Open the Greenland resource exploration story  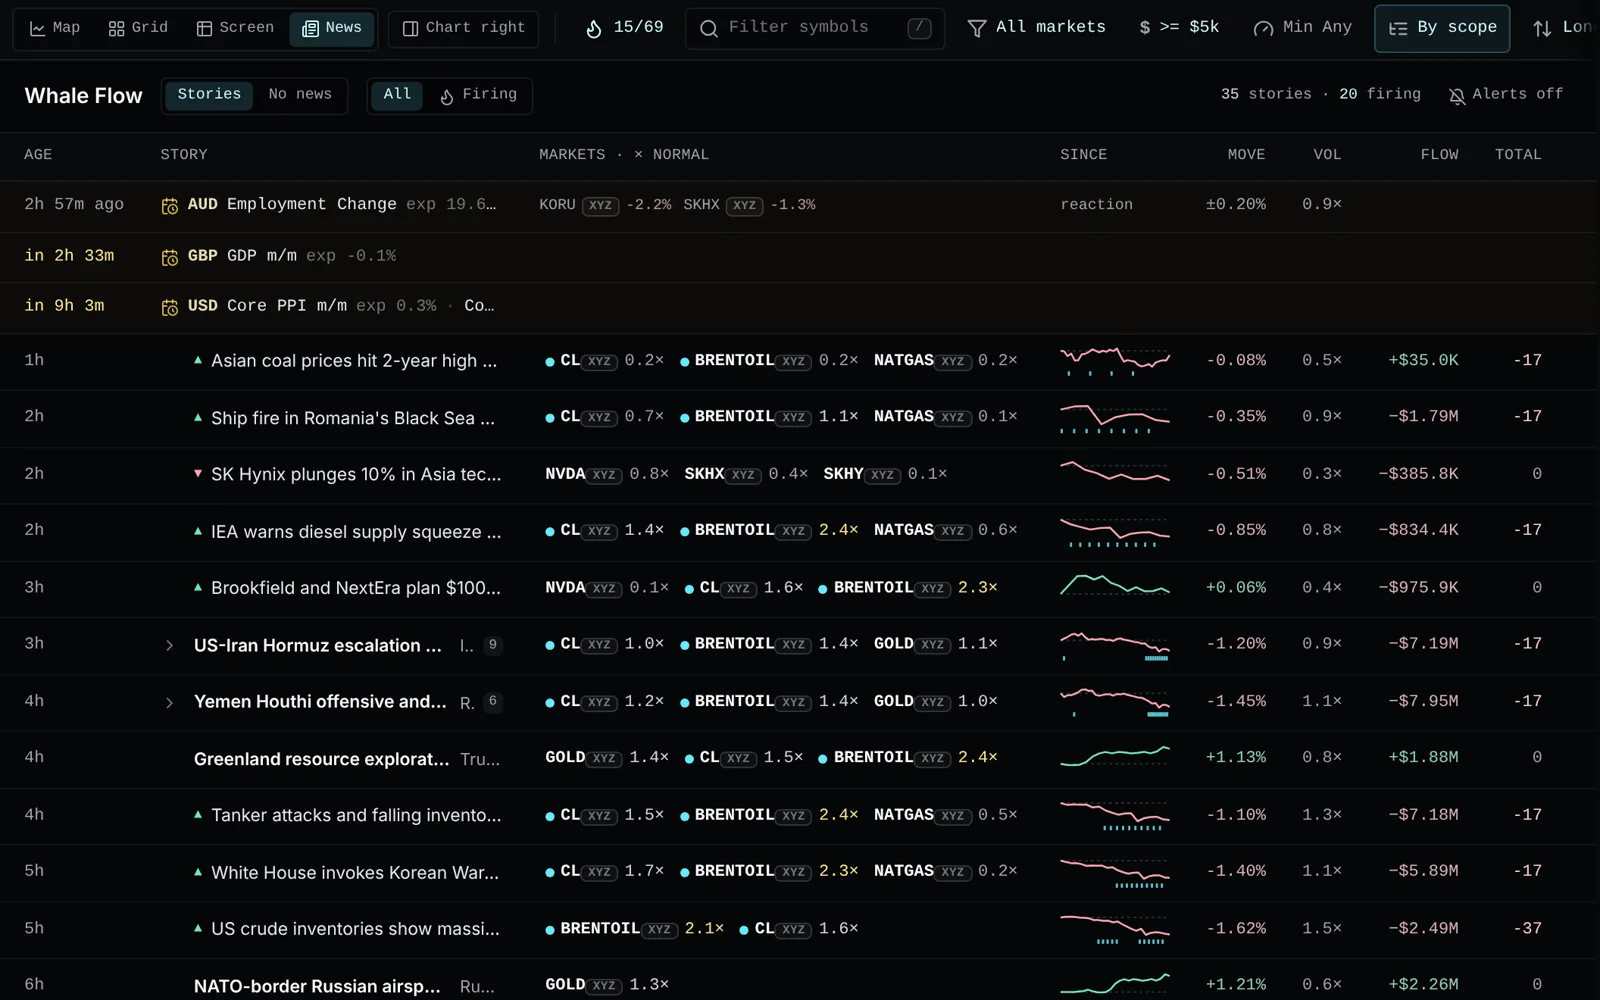[321, 759]
